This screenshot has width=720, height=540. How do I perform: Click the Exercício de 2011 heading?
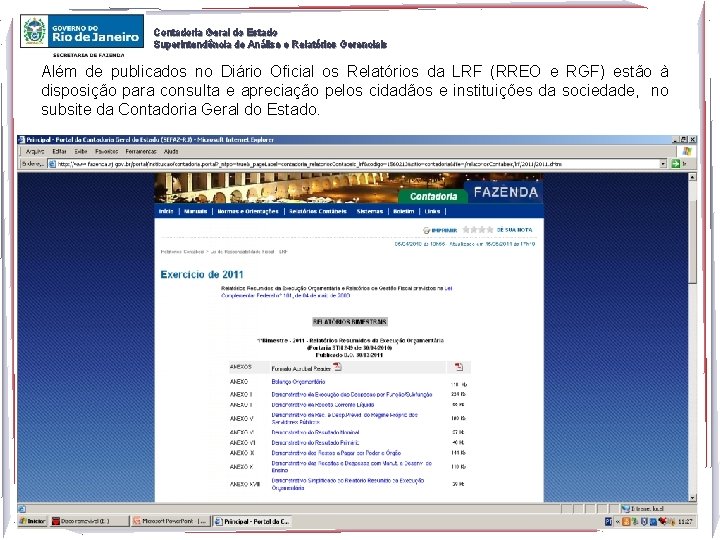click(x=202, y=275)
